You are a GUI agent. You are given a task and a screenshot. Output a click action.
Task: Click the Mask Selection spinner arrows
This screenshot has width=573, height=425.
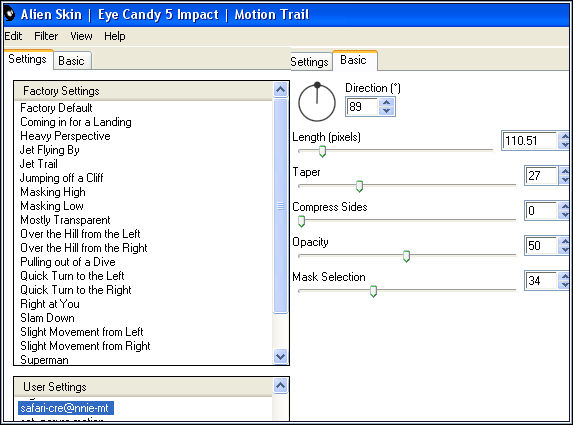(x=565, y=281)
